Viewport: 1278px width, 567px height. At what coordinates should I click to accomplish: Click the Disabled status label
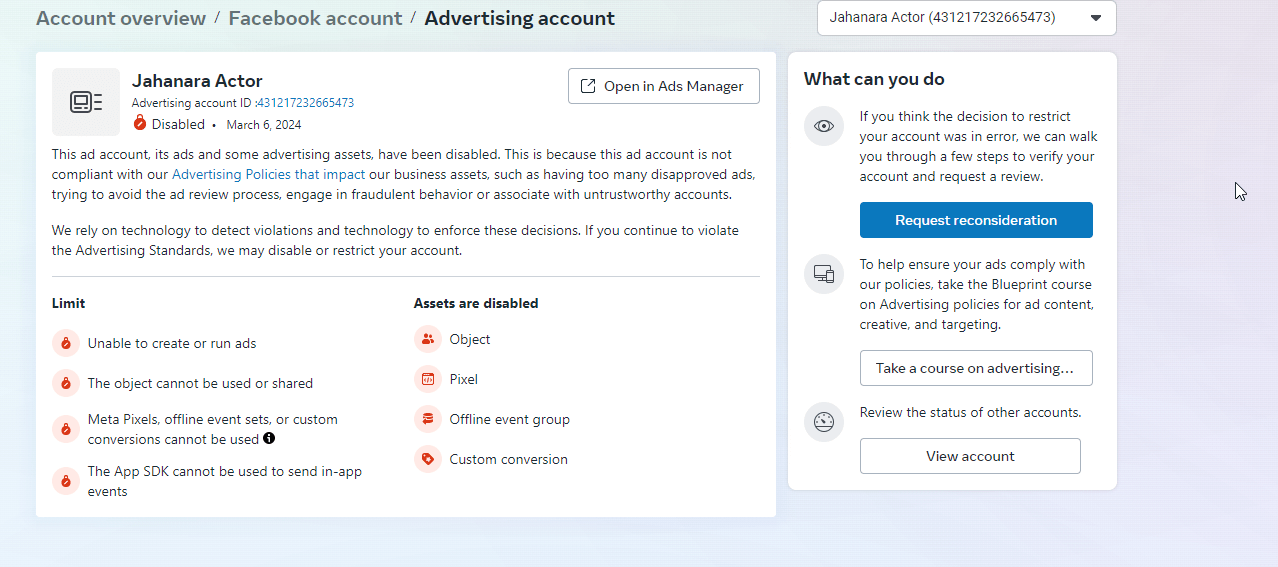(178, 125)
